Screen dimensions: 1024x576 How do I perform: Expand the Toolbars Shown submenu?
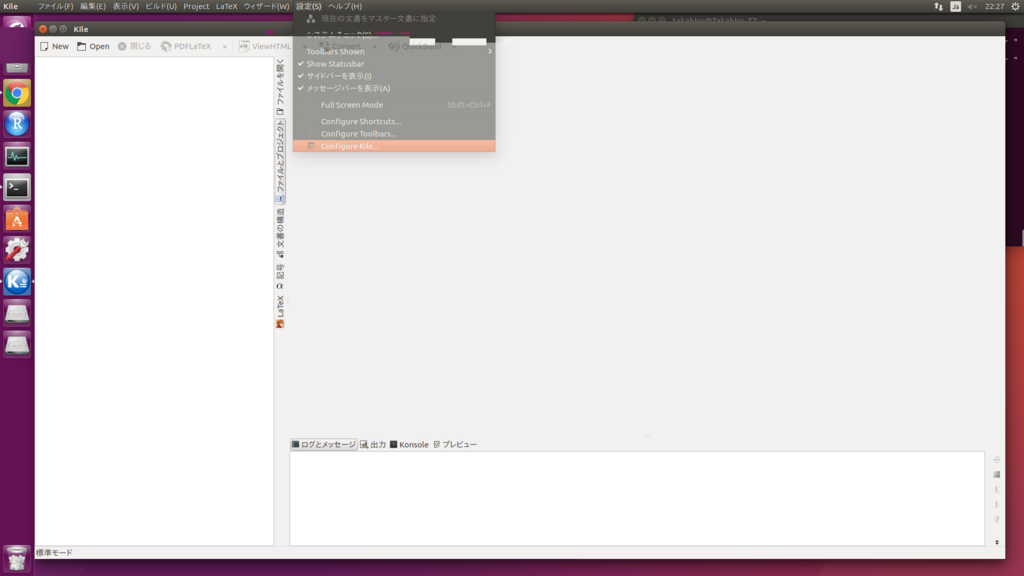[394, 52]
